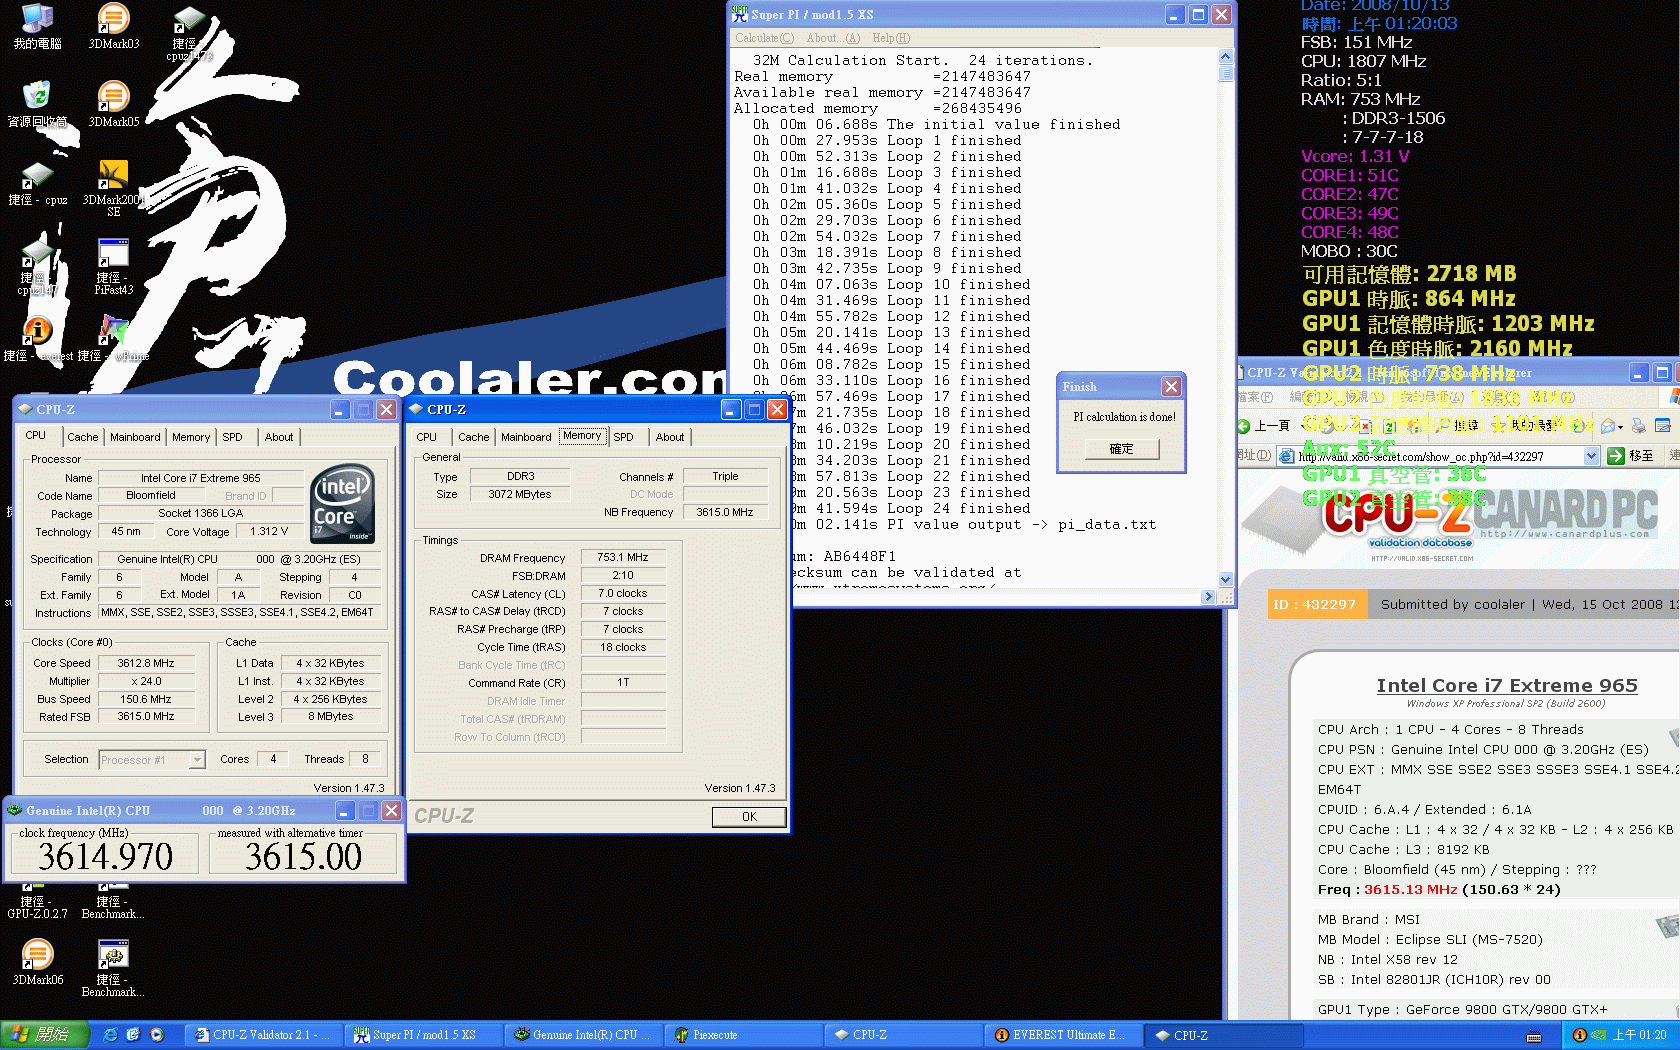The image size is (1680, 1050).
Task: Open the About tab in left CPU-Z
Action: point(279,437)
